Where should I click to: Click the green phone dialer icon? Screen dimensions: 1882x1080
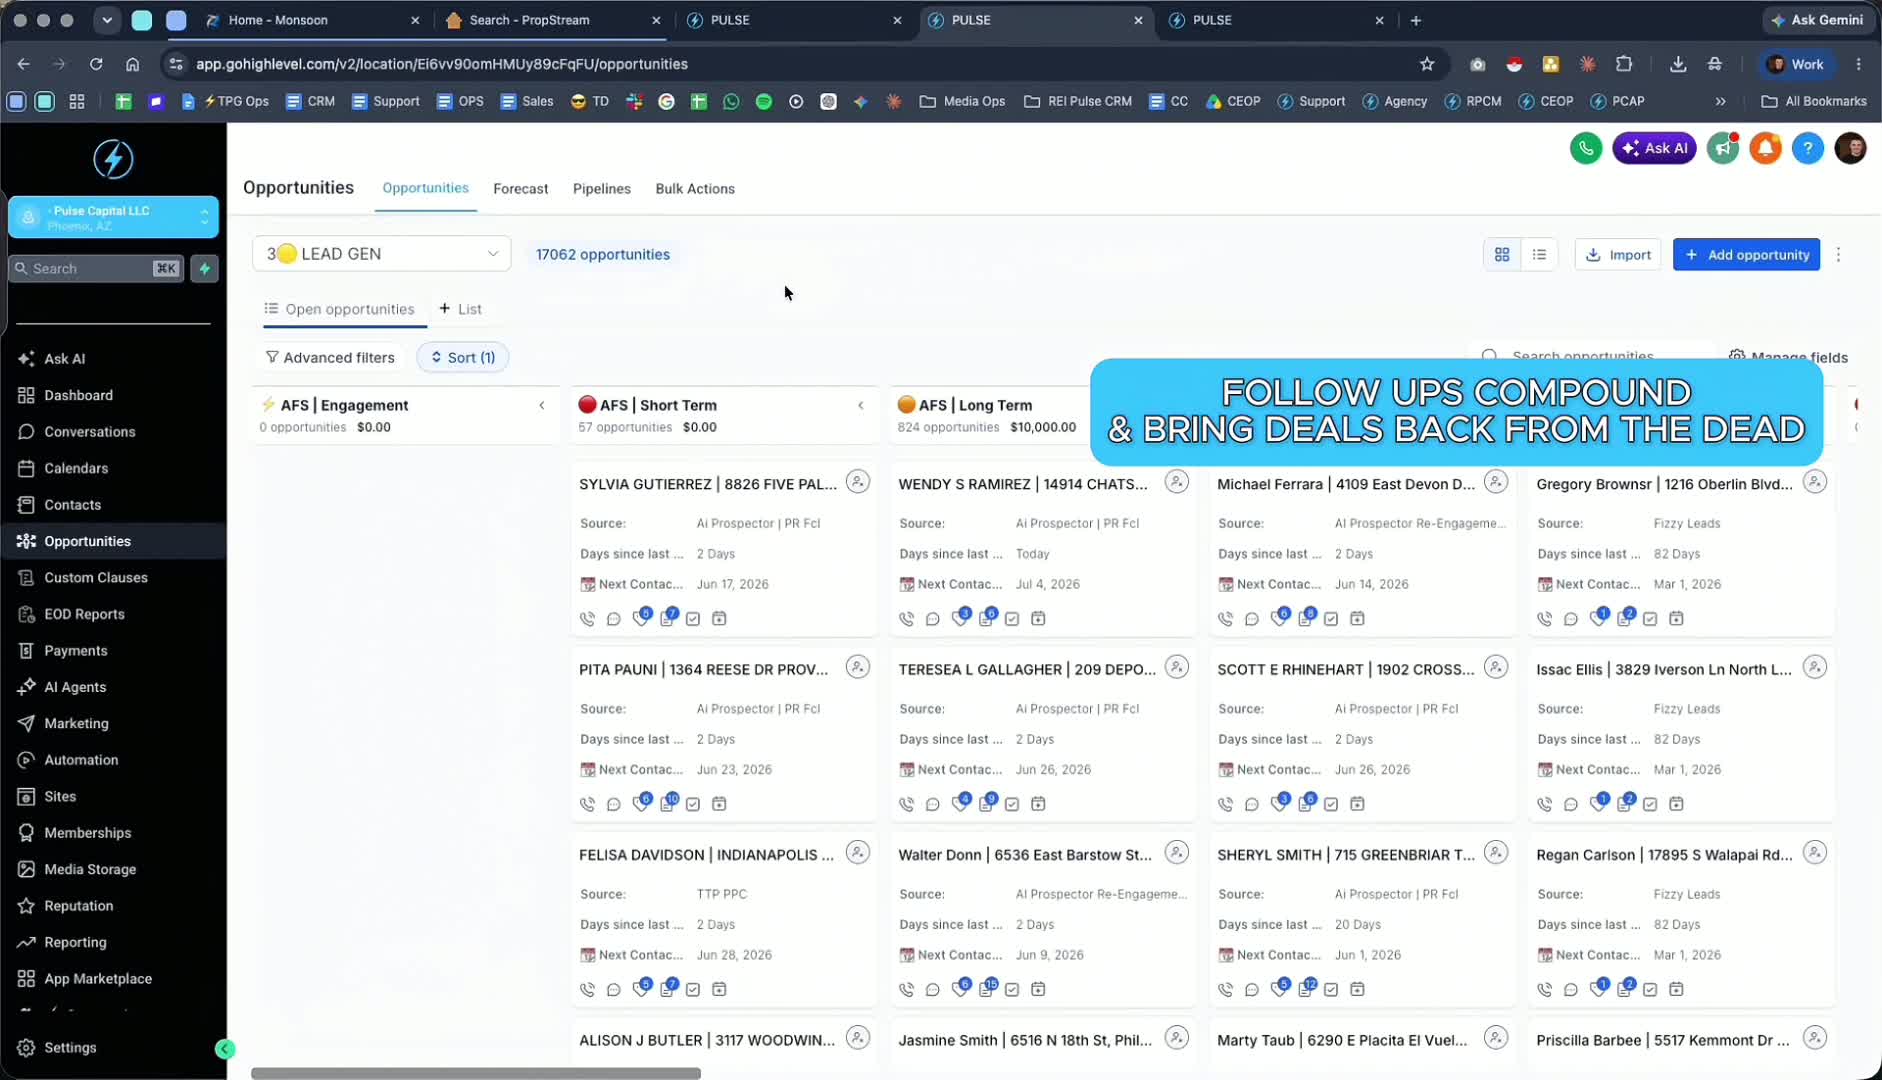click(x=1585, y=148)
